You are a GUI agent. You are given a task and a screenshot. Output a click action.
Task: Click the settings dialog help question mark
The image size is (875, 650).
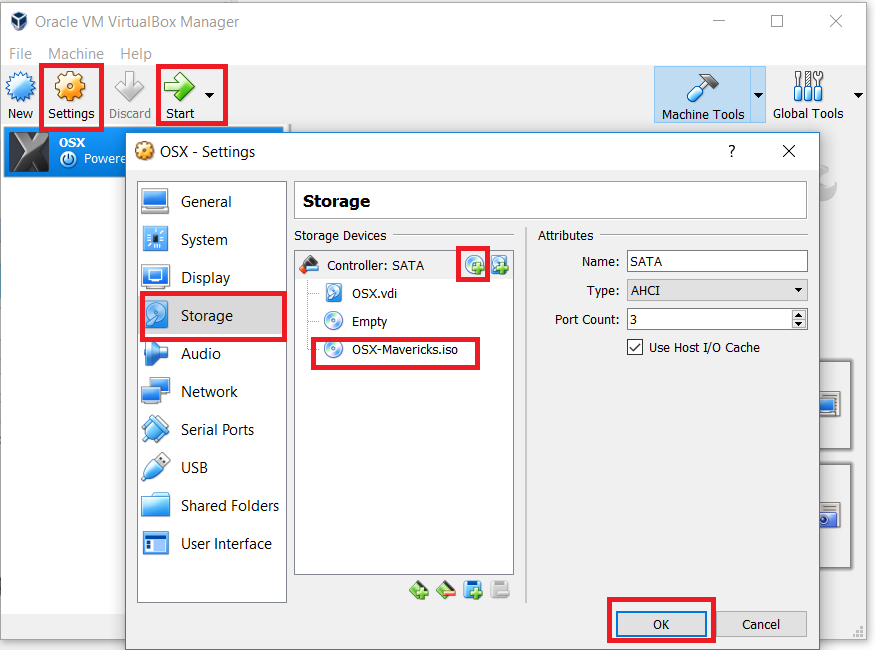click(732, 151)
